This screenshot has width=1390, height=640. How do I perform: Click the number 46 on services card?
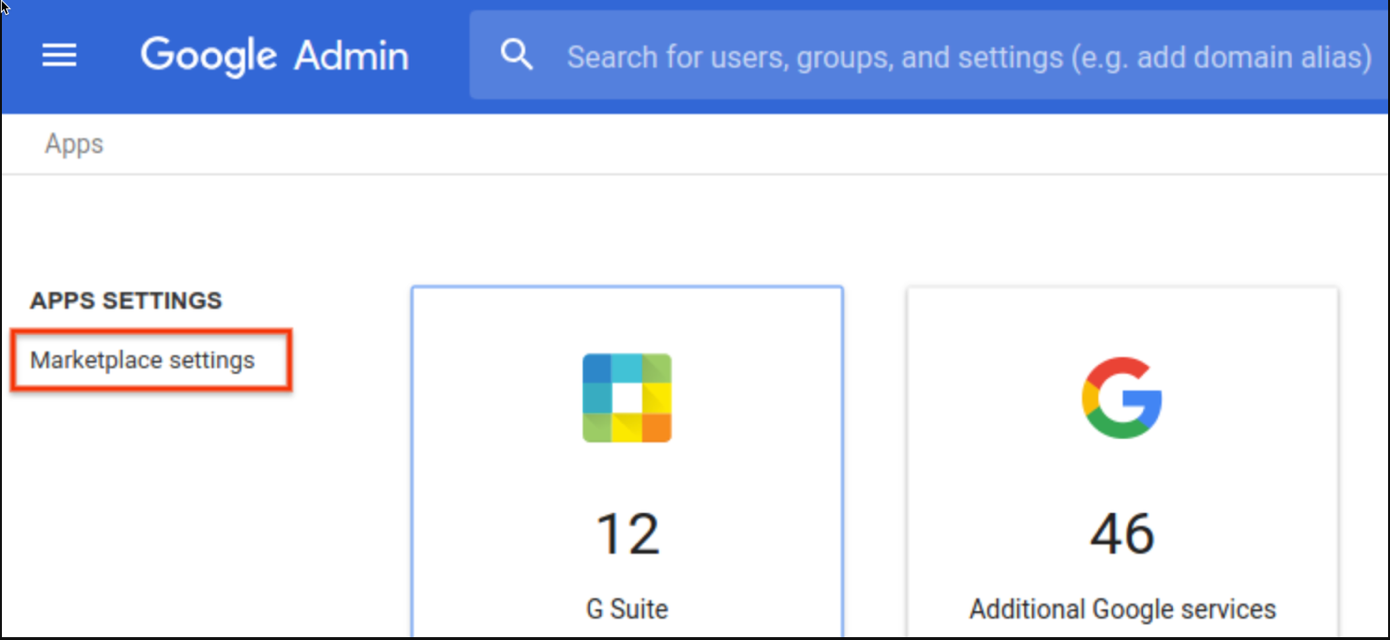pos(1122,533)
